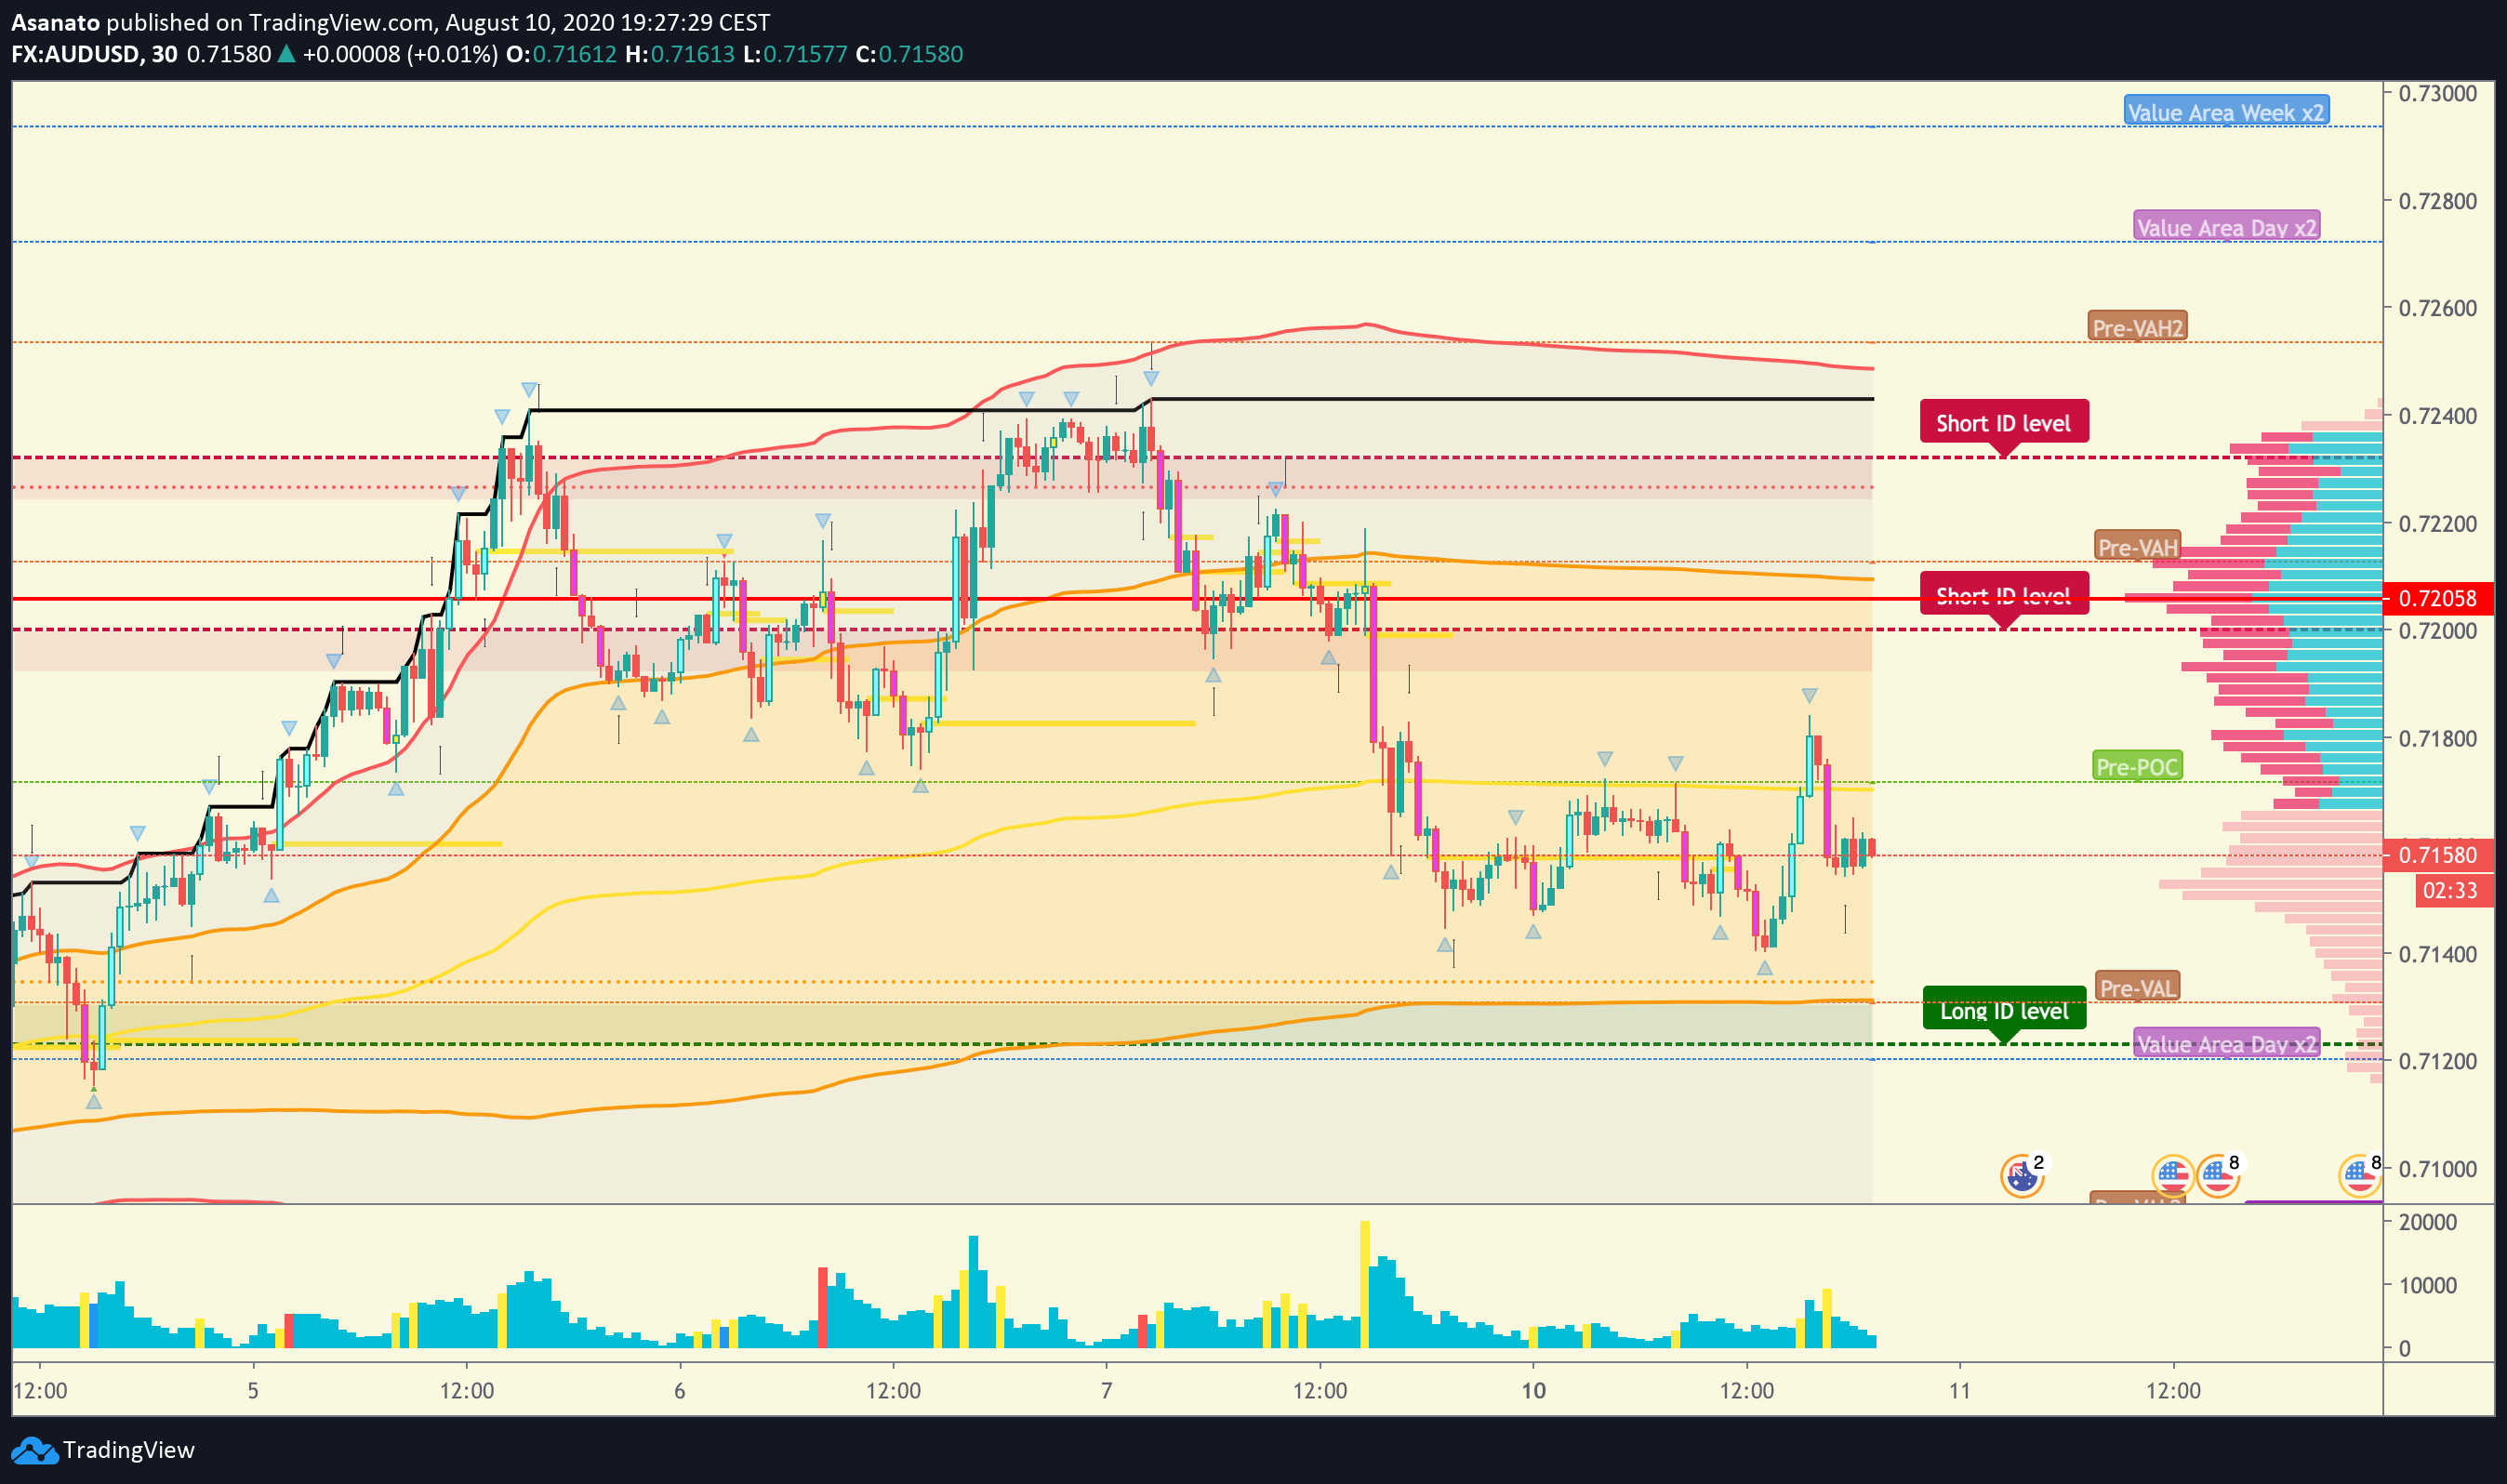The image size is (2507, 1484).
Task: Click the high value H:0.71613
Action: pyautogui.click(x=680, y=54)
